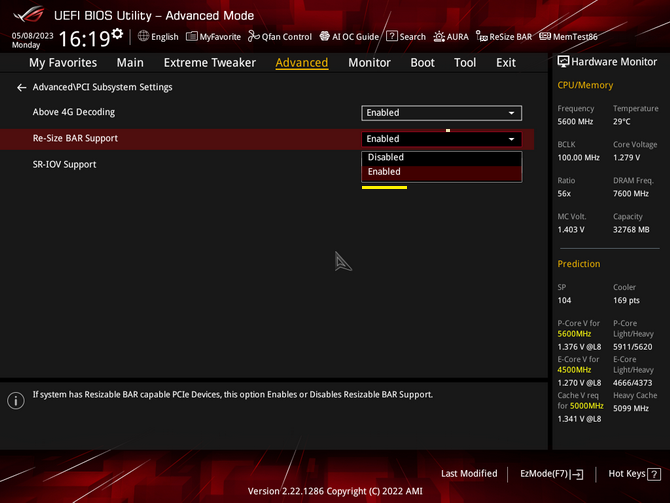The height and width of the screenshot is (503, 670).
Task: Open MyFavorite folder icon
Action: (191, 36)
